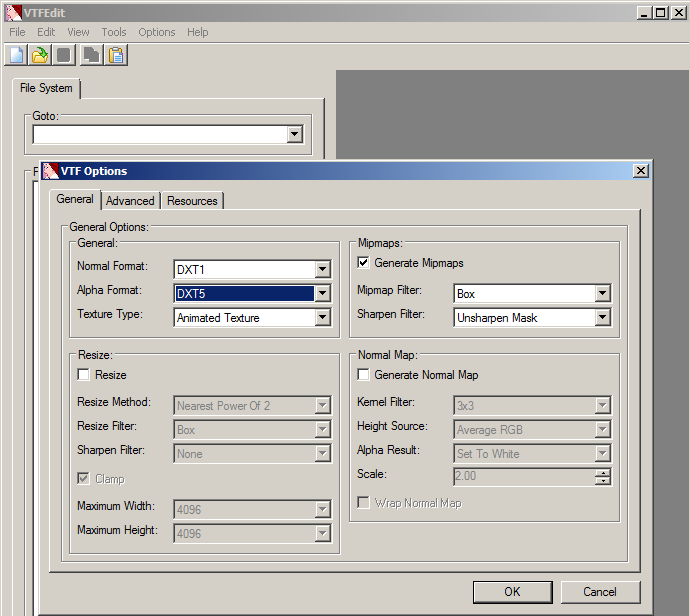Expand the Texture Type dropdown
The width and height of the screenshot is (690, 616).
pyautogui.click(x=322, y=318)
